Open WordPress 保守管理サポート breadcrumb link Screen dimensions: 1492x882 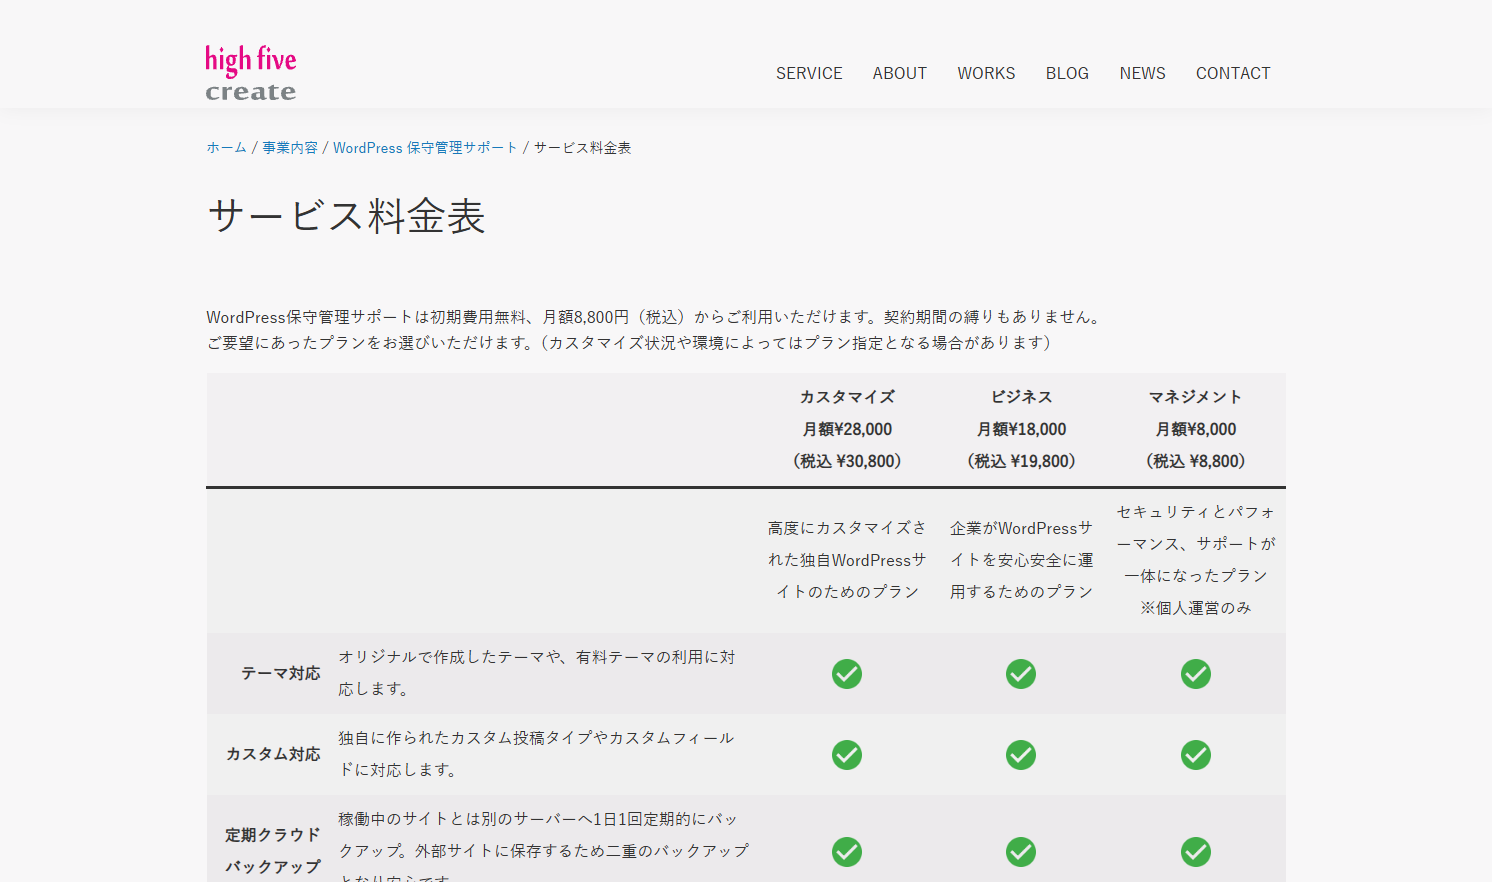click(x=424, y=147)
